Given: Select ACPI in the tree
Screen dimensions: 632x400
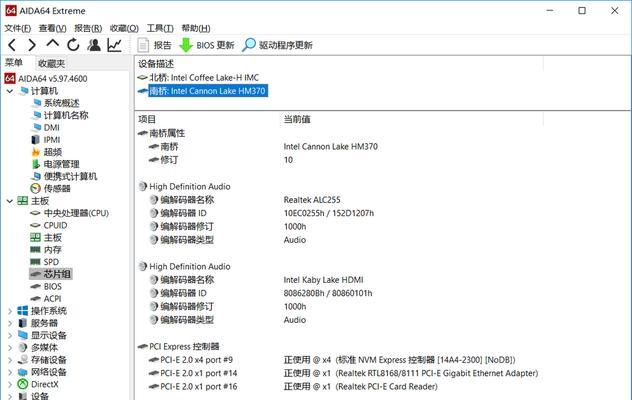Looking at the screenshot, I should pyautogui.click(x=52, y=299).
